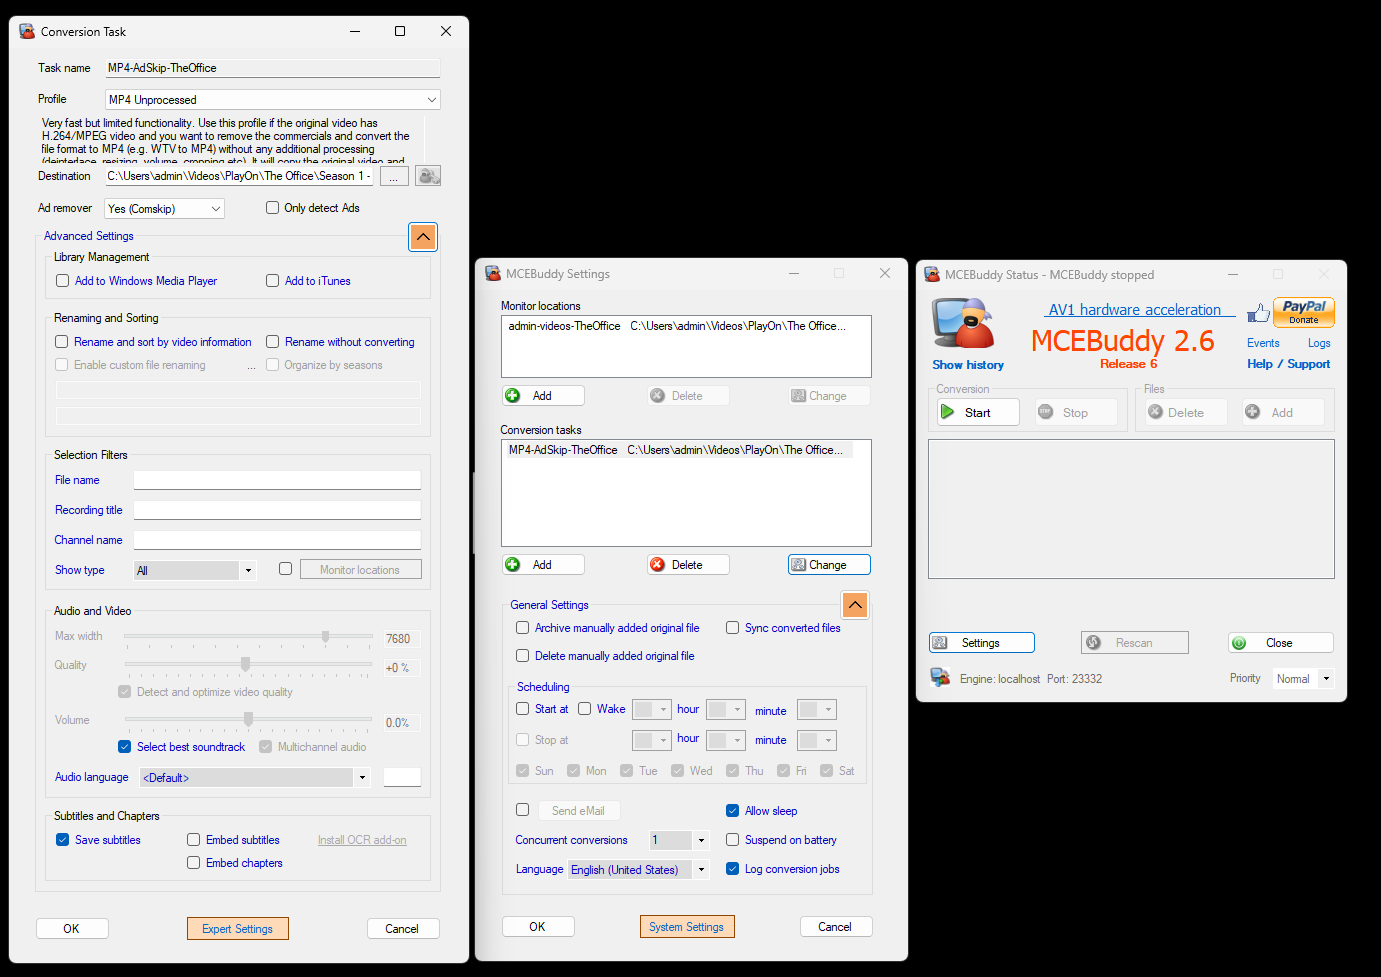Collapse the Advanced Settings section
The image size is (1381, 977).
[423, 237]
